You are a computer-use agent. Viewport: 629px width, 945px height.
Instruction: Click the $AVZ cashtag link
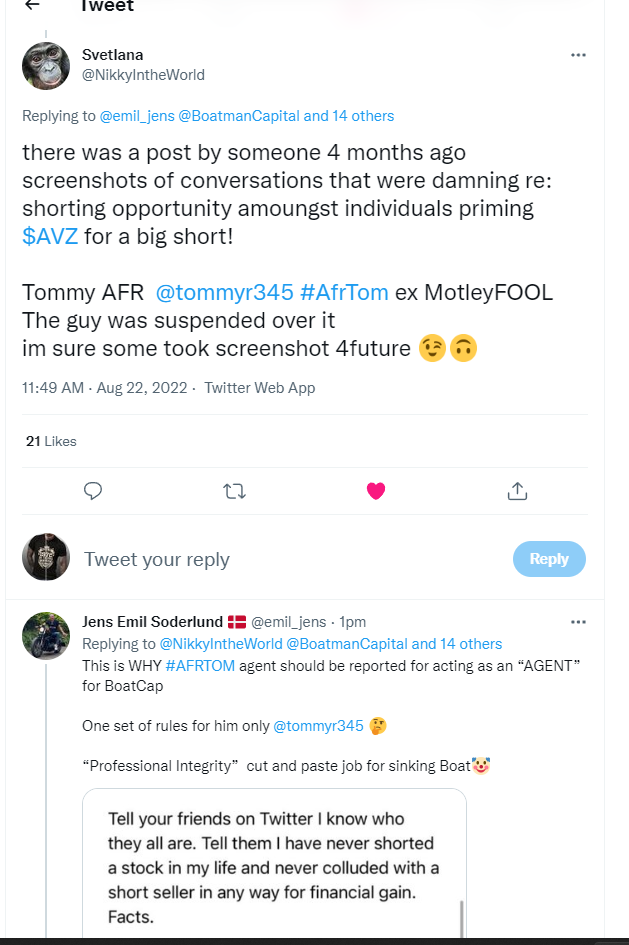coord(50,237)
